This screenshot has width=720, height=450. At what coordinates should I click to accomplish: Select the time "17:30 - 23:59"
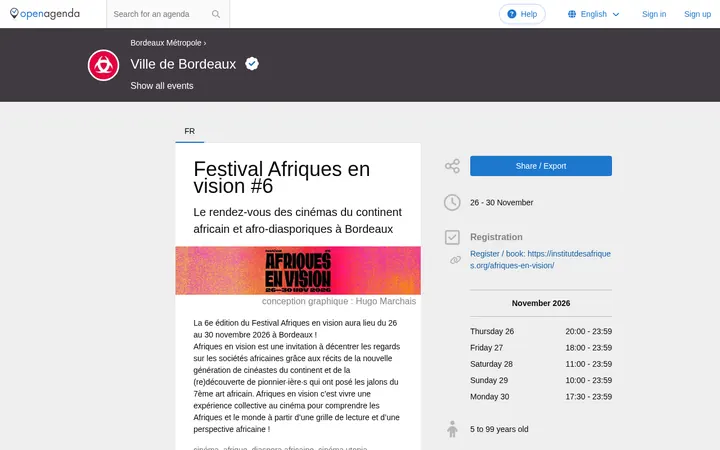pyautogui.click(x=589, y=397)
